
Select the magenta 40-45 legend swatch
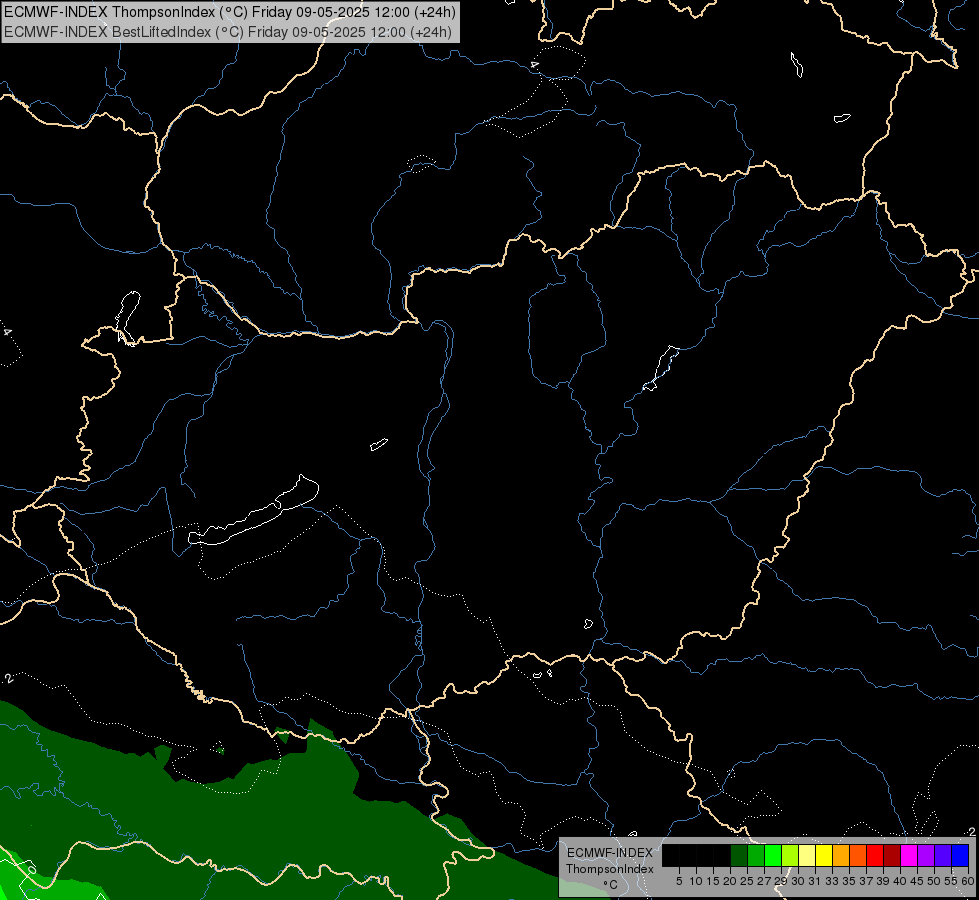pyautogui.click(x=909, y=855)
